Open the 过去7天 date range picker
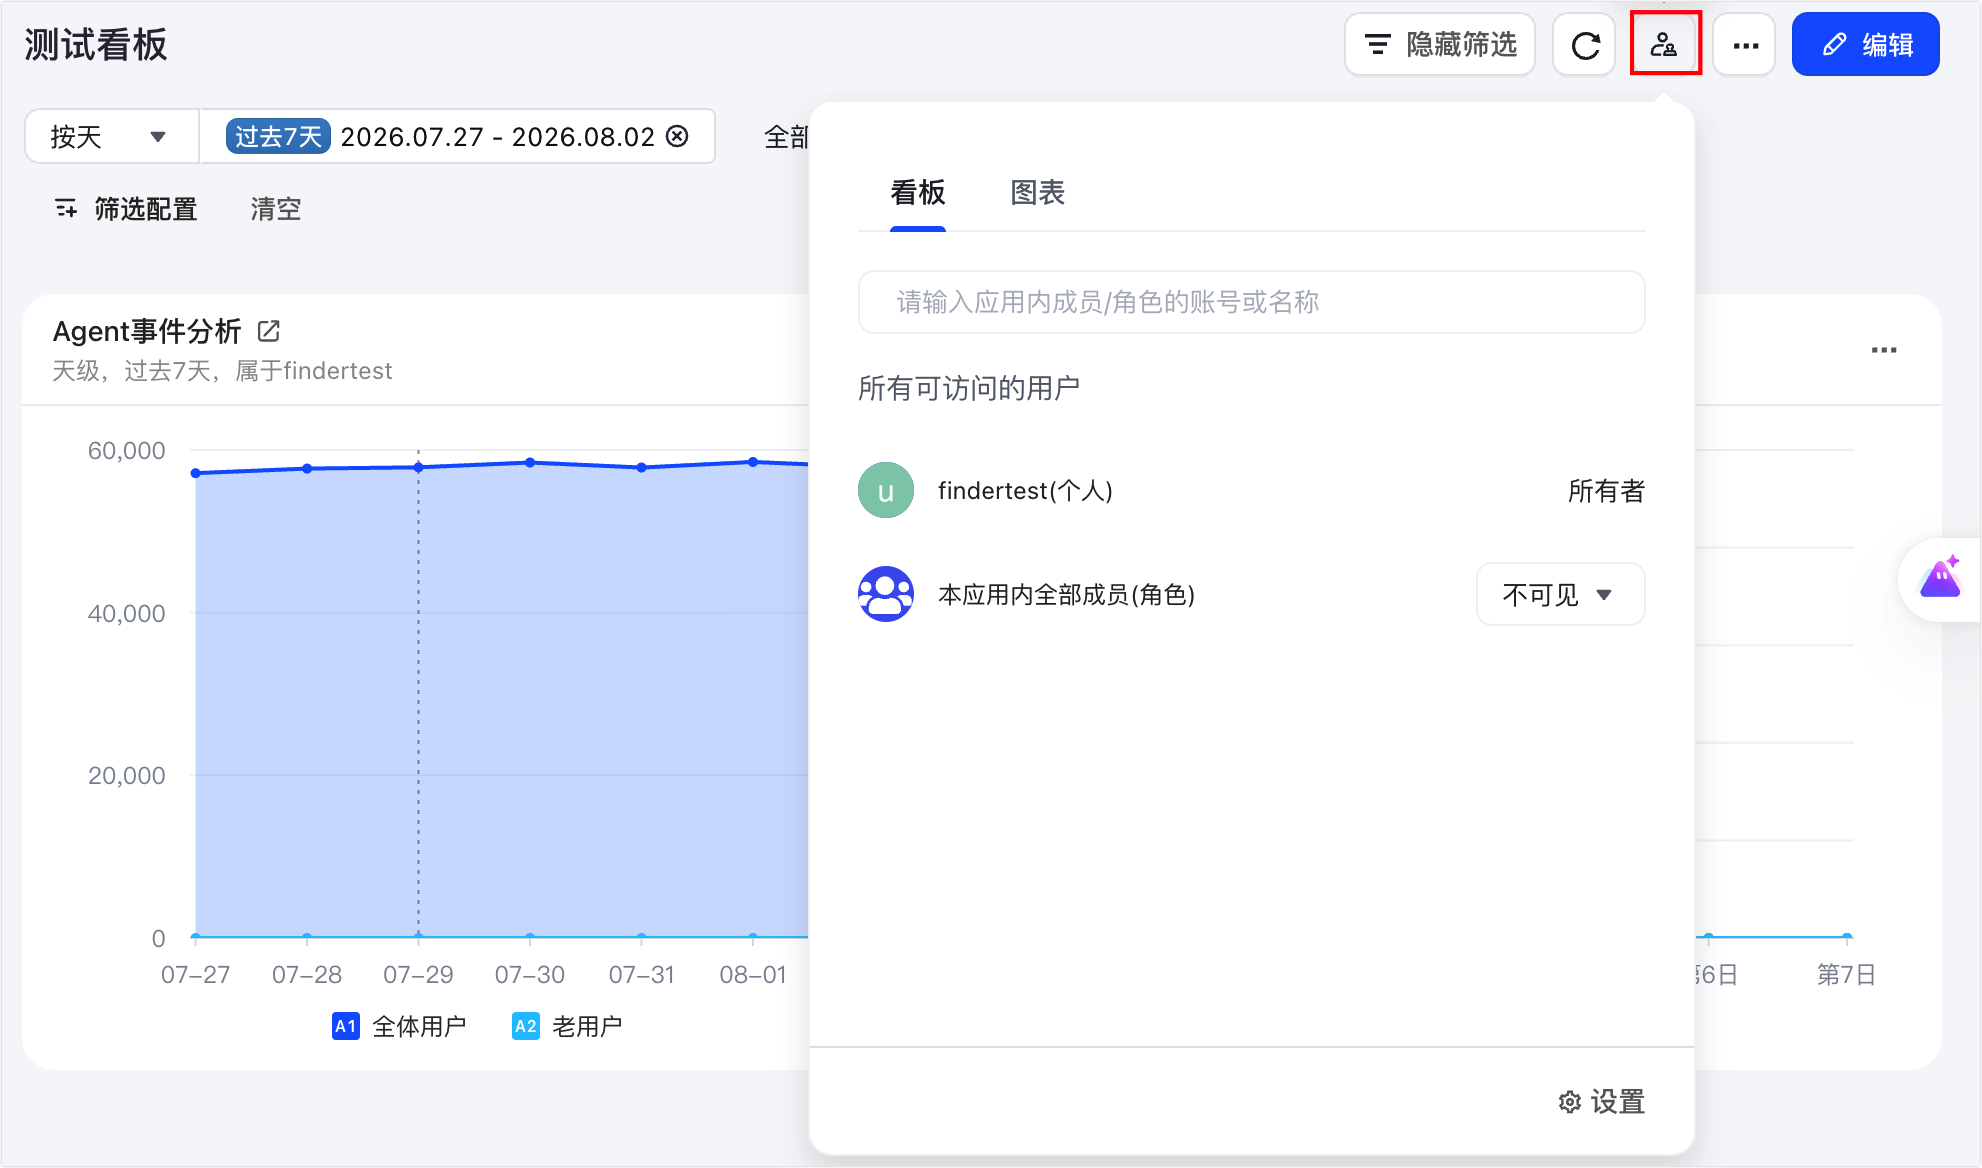Screen dimensions: 1982x1168 pyautogui.click(x=457, y=136)
